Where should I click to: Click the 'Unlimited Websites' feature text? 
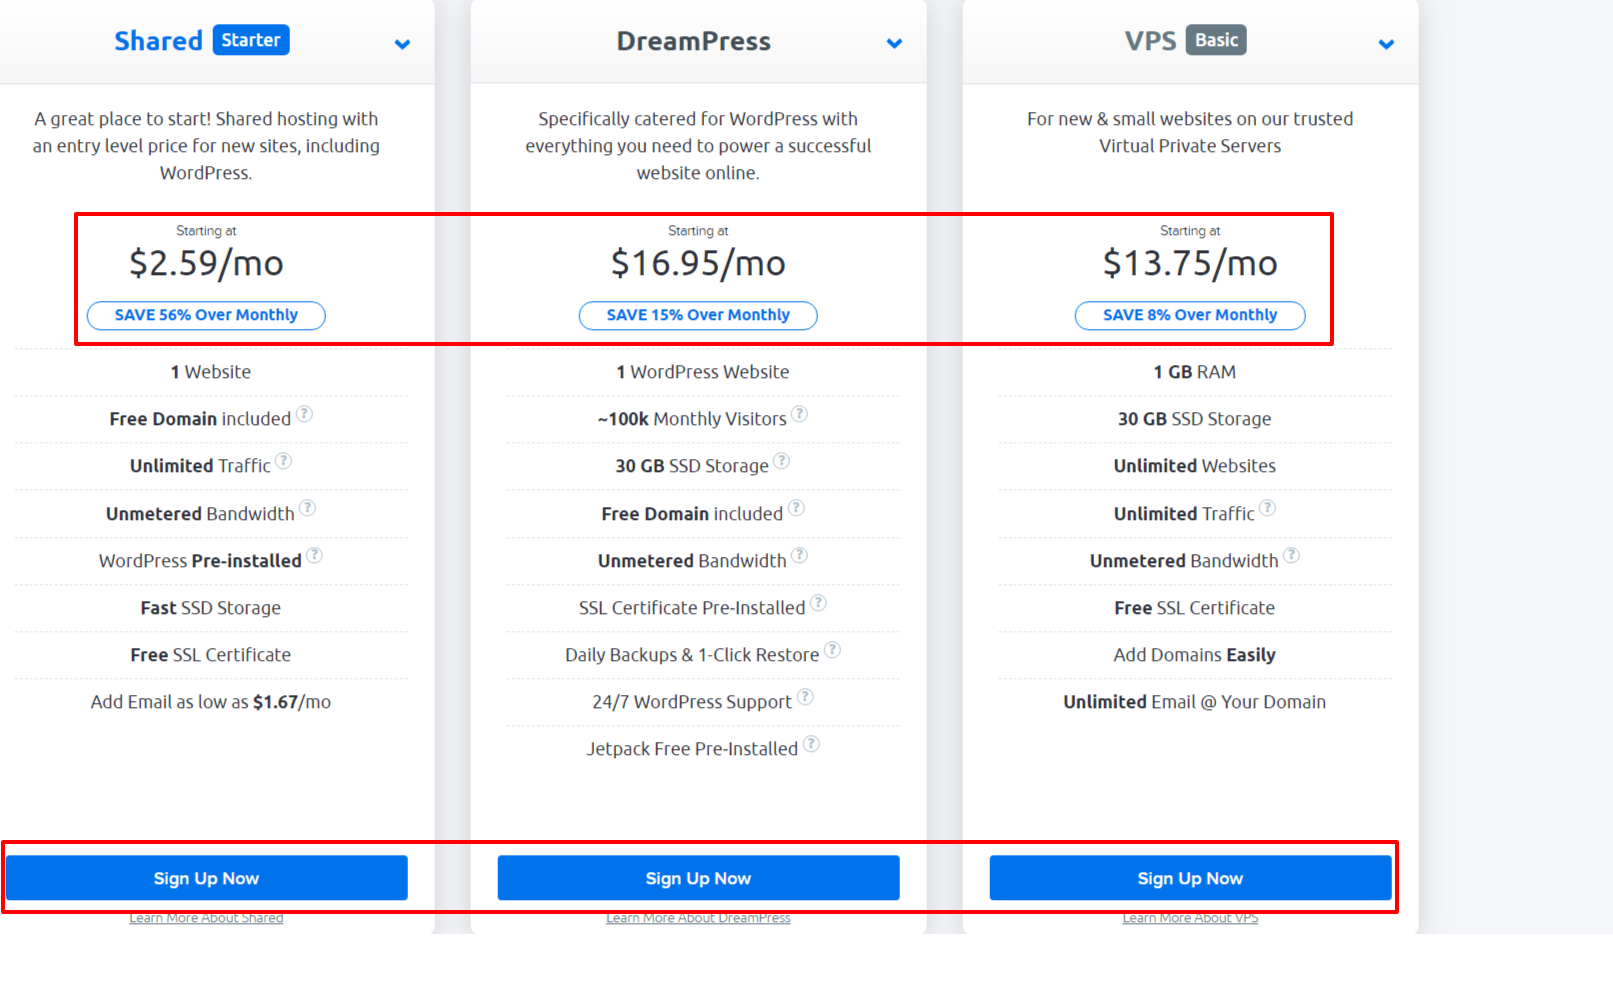1195,466
